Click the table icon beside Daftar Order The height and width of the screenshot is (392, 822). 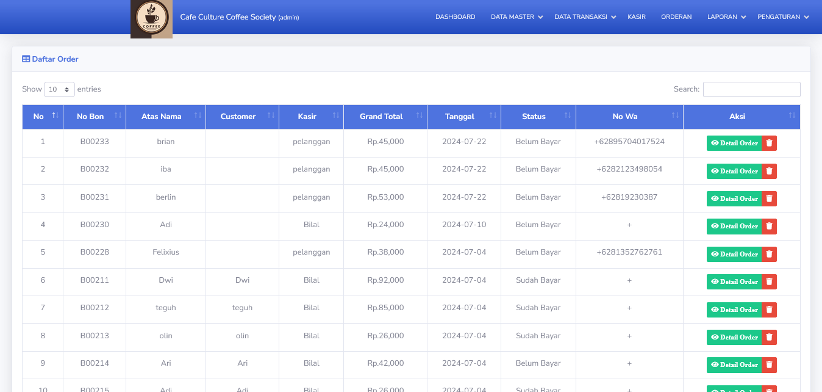pos(26,59)
